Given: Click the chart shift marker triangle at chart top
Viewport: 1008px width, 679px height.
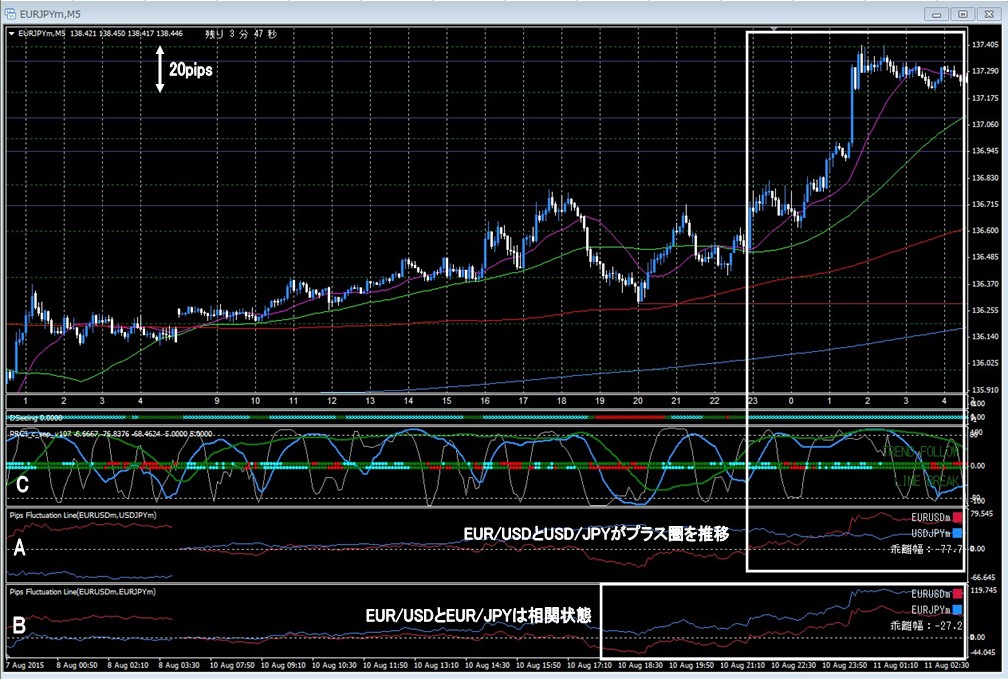Looking at the screenshot, I should pos(774,29).
